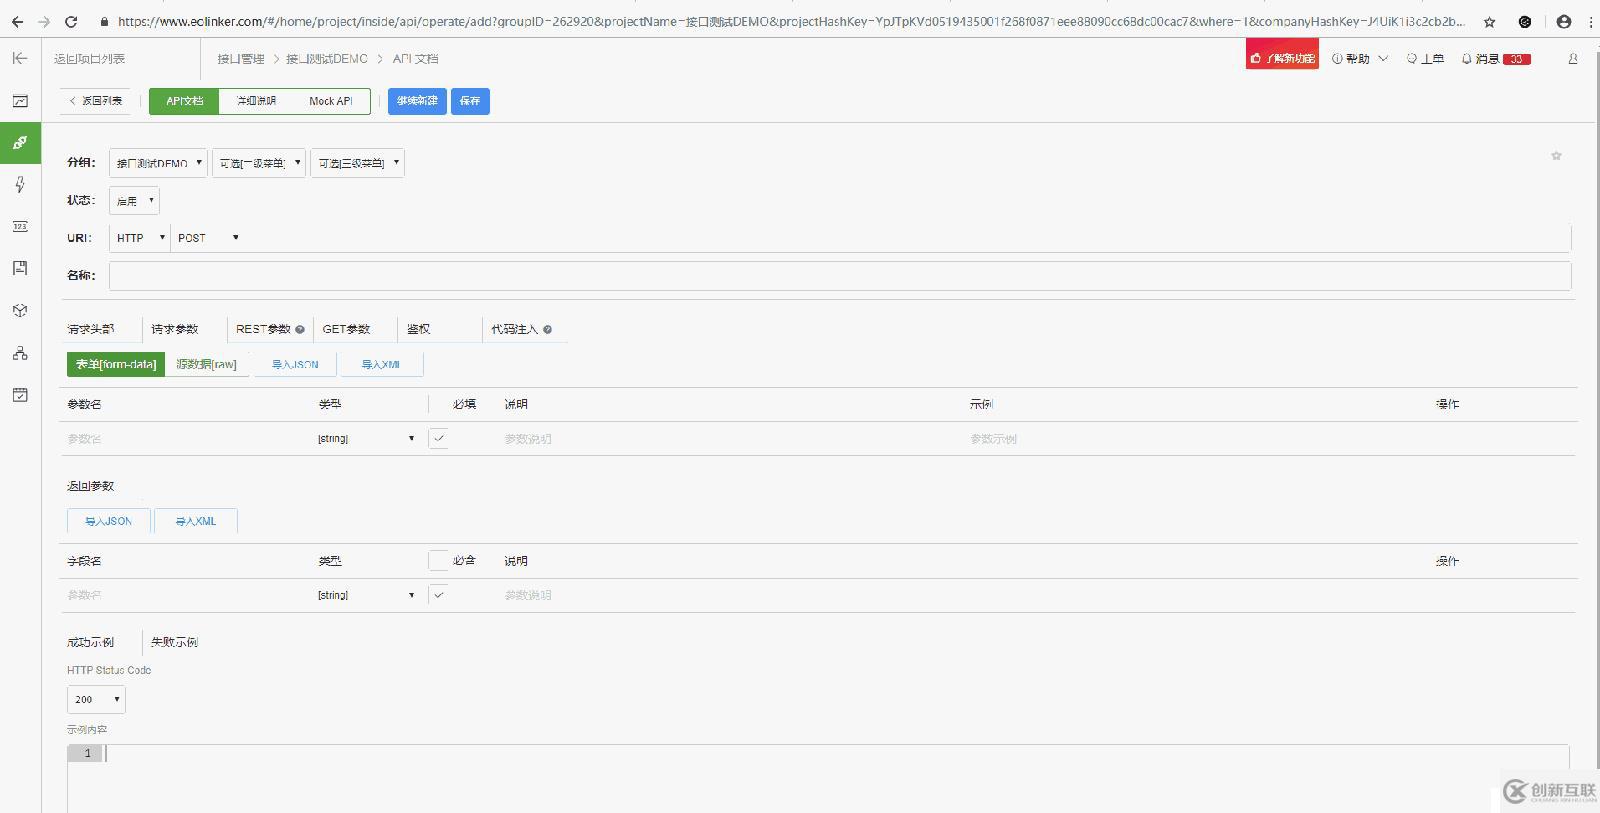Switch to the GET参数 tab
Viewport: 1600px width, 813px height.
(x=346, y=329)
